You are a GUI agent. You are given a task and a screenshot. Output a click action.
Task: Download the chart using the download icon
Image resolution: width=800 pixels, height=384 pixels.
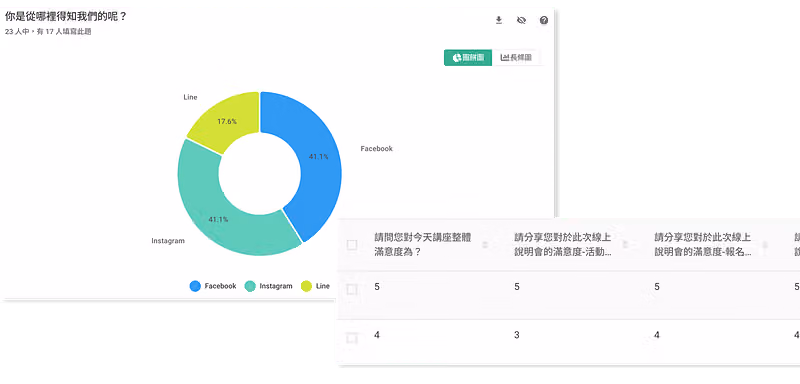click(499, 20)
